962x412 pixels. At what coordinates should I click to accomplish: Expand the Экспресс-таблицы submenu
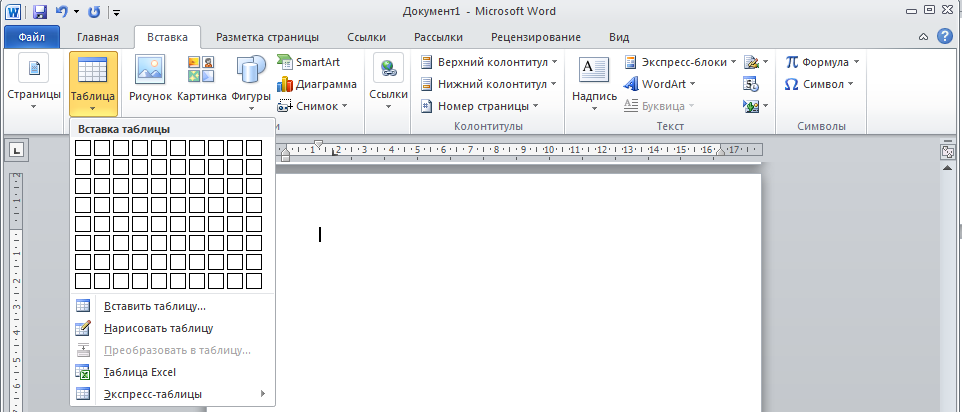click(172, 394)
